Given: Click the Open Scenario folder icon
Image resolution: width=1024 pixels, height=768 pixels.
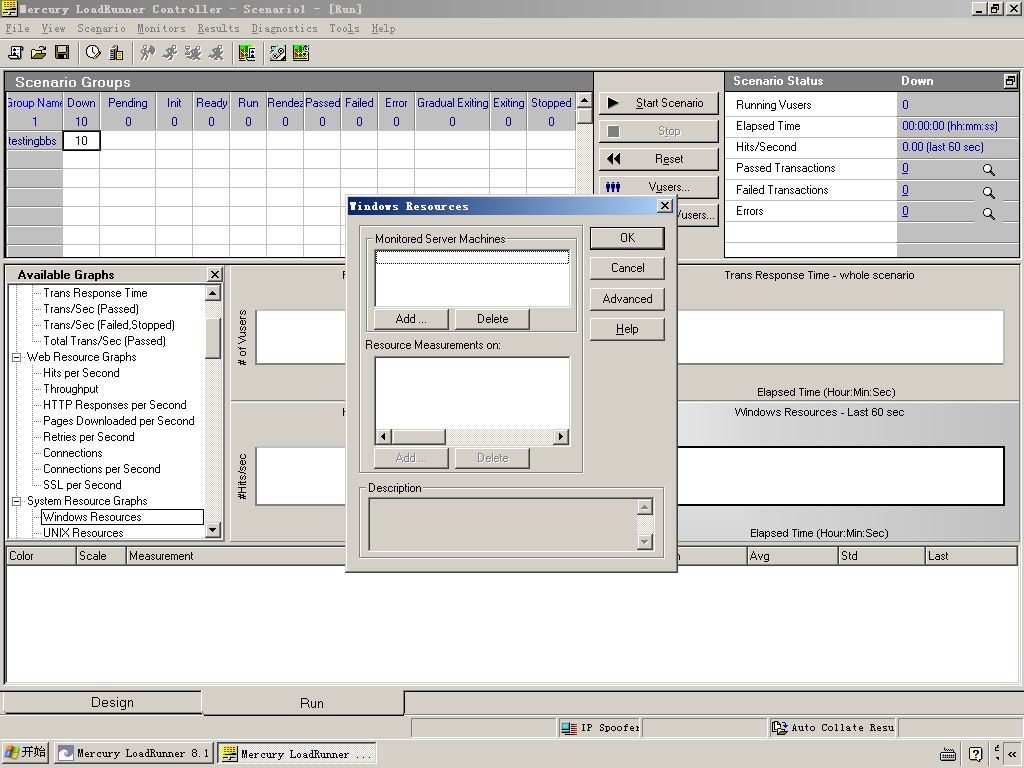Looking at the screenshot, I should point(39,53).
